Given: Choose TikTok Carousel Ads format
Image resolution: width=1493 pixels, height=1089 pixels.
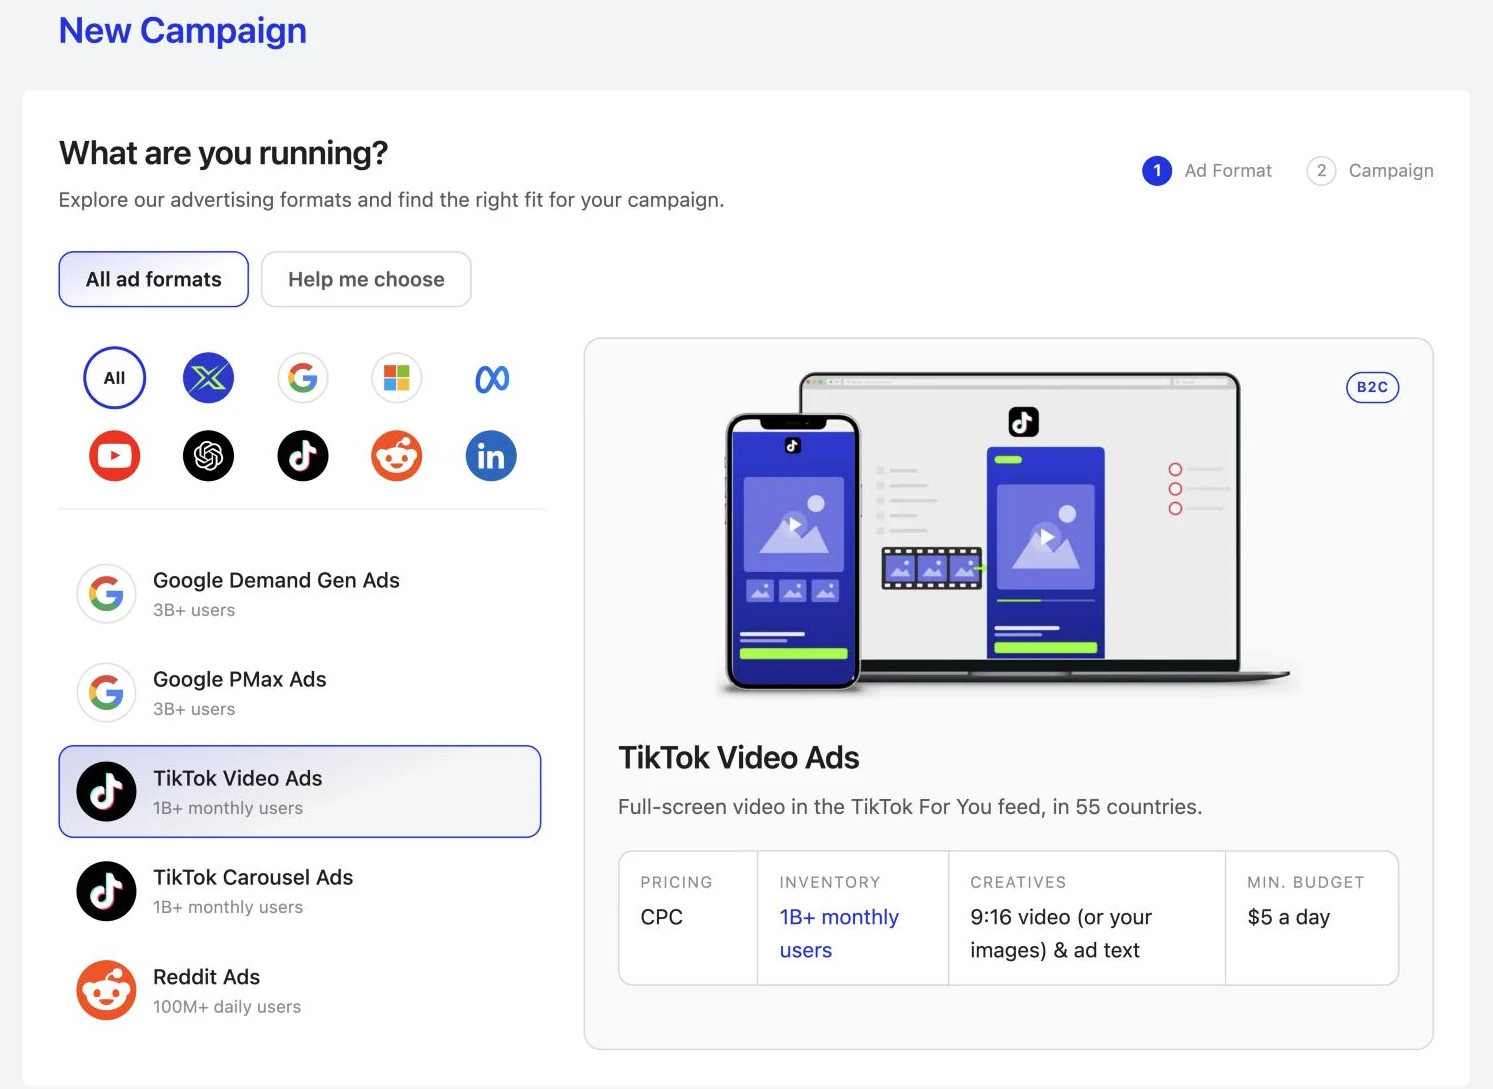Looking at the screenshot, I should click(300, 891).
